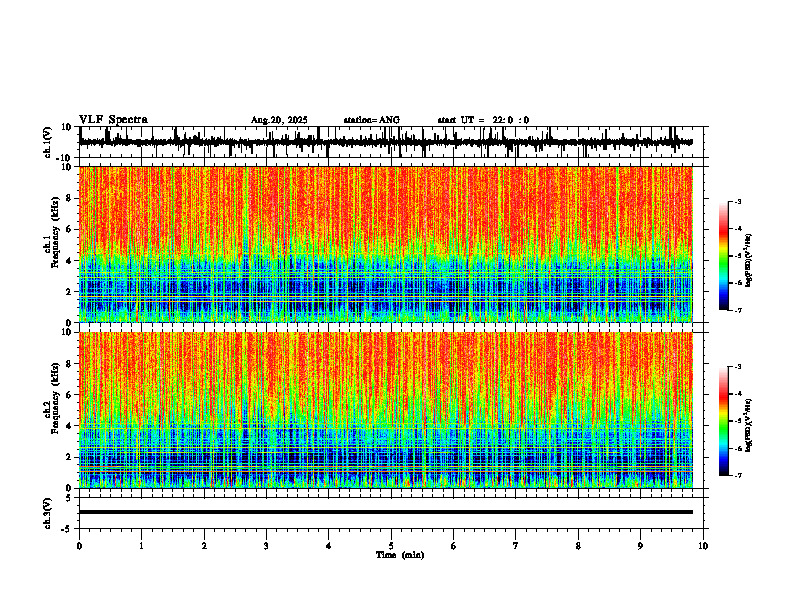This screenshot has width=792, height=612.
Task: Click the time axis tick label '6'
Action: click(x=454, y=546)
